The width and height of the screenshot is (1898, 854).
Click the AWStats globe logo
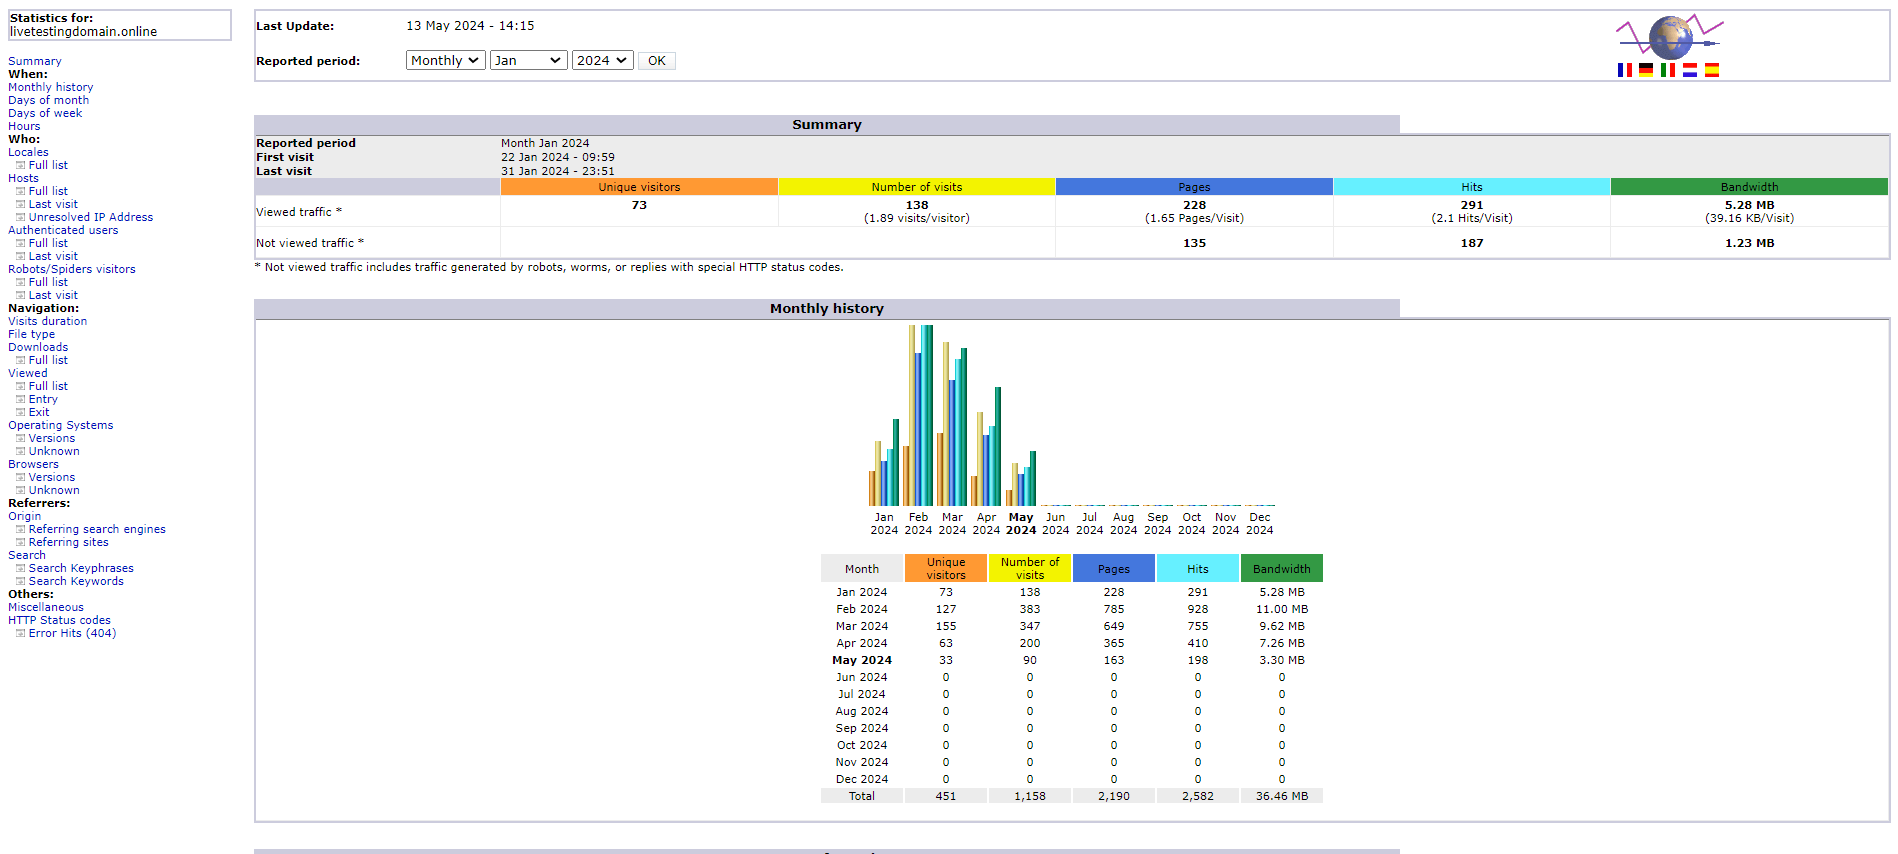pos(1670,38)
